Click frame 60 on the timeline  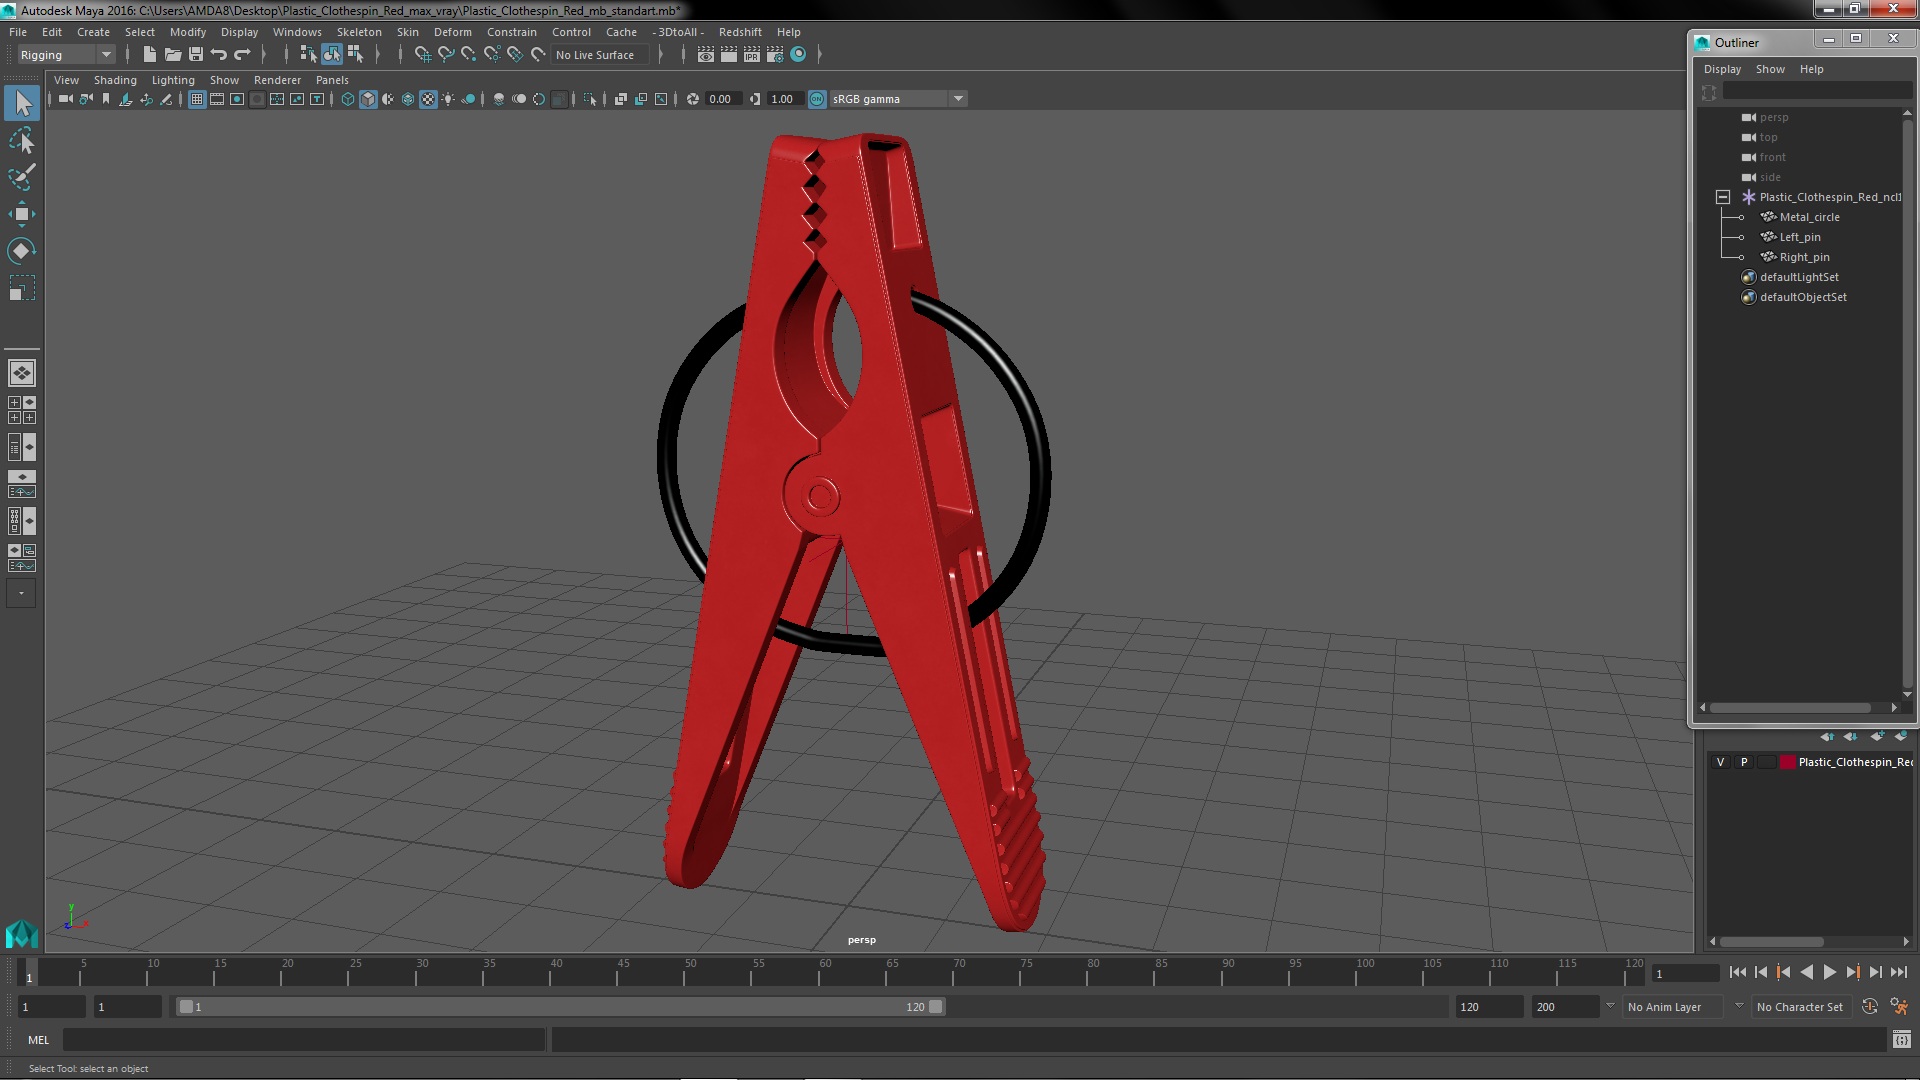point(825,972)
